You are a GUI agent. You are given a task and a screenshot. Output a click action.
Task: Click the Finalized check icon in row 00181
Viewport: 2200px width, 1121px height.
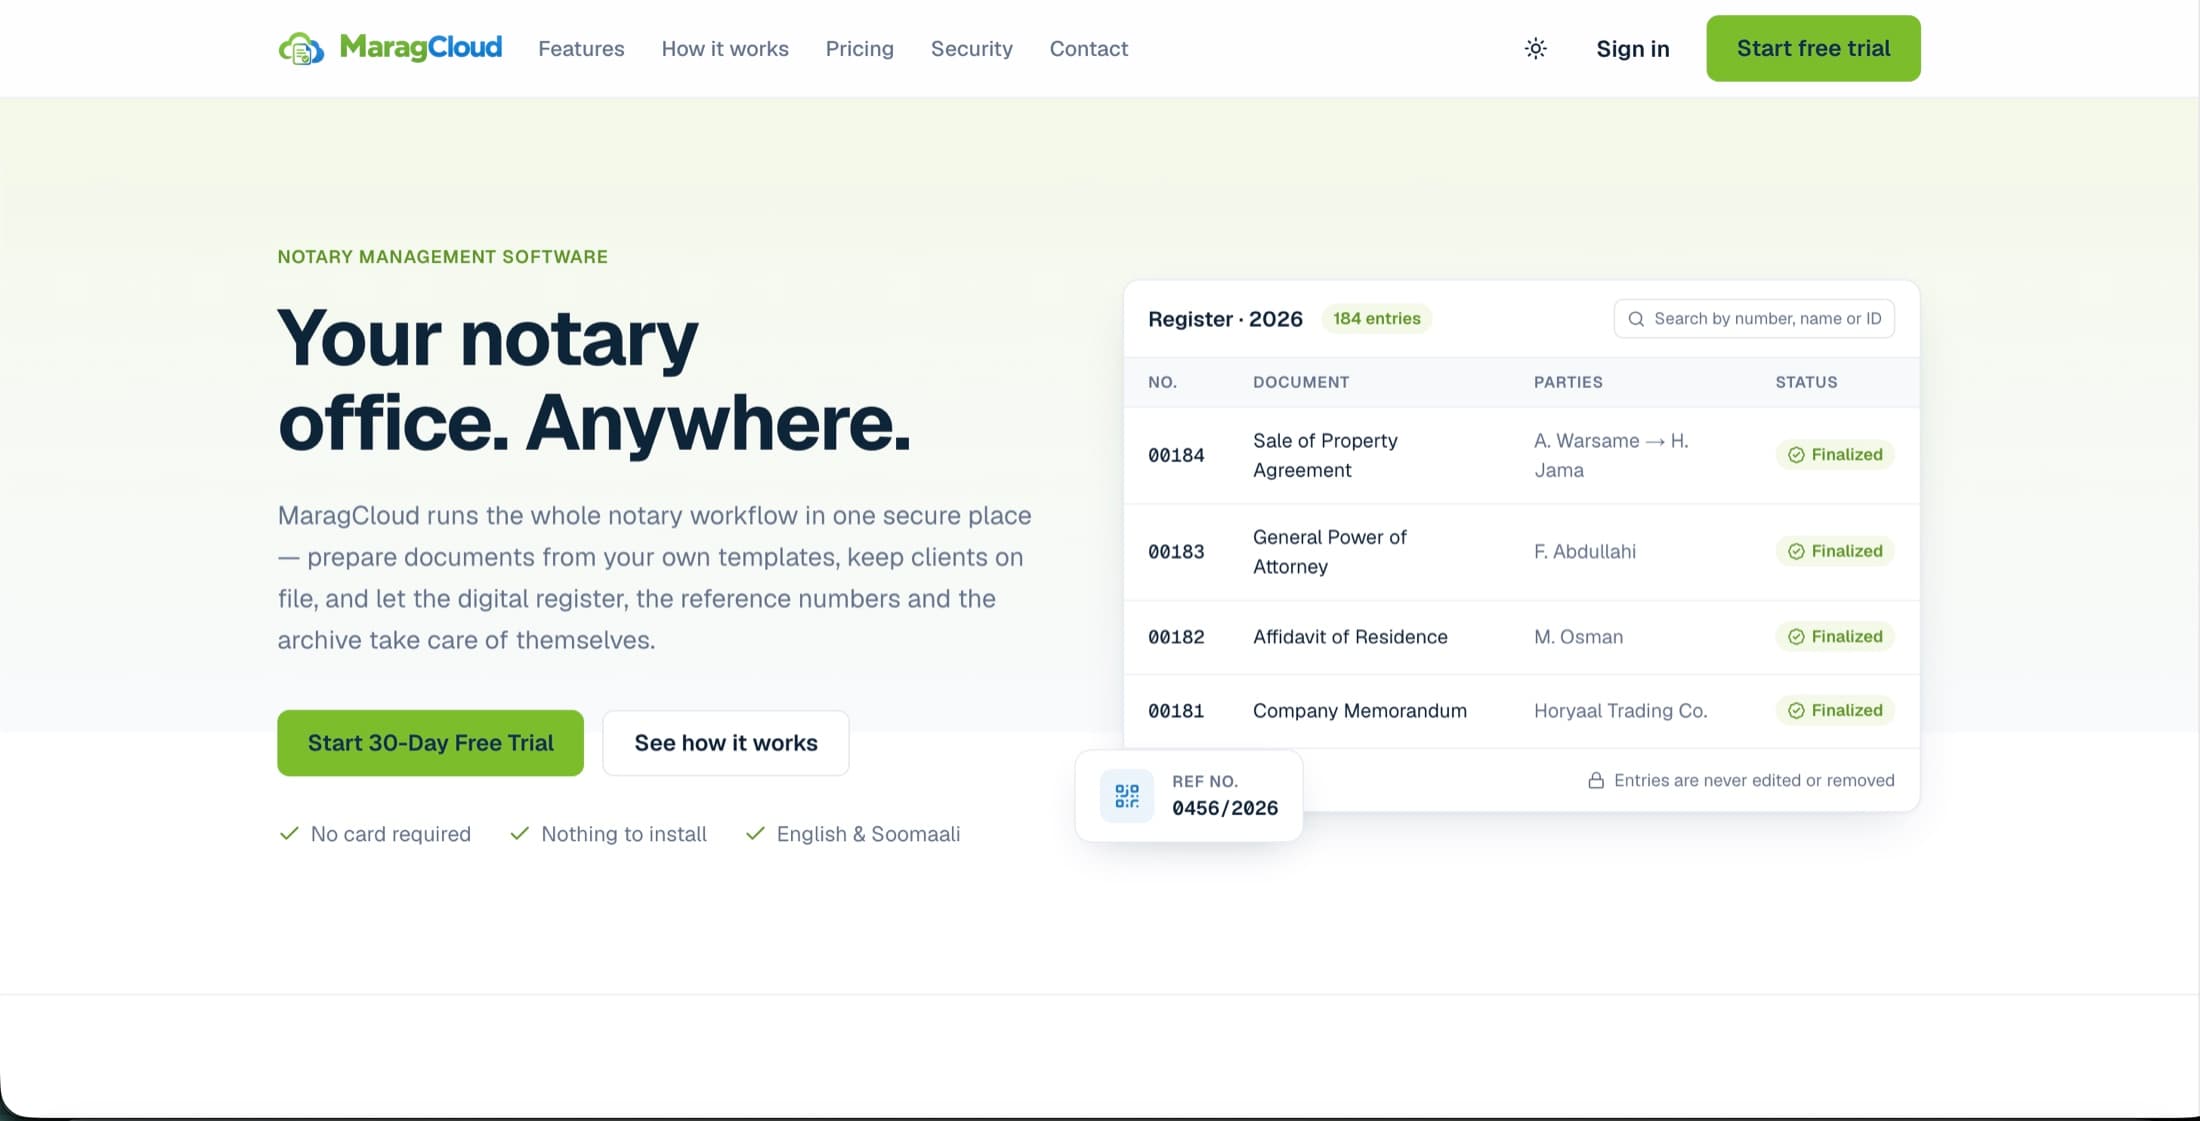pyautogui.click(x=1796, y=711)
